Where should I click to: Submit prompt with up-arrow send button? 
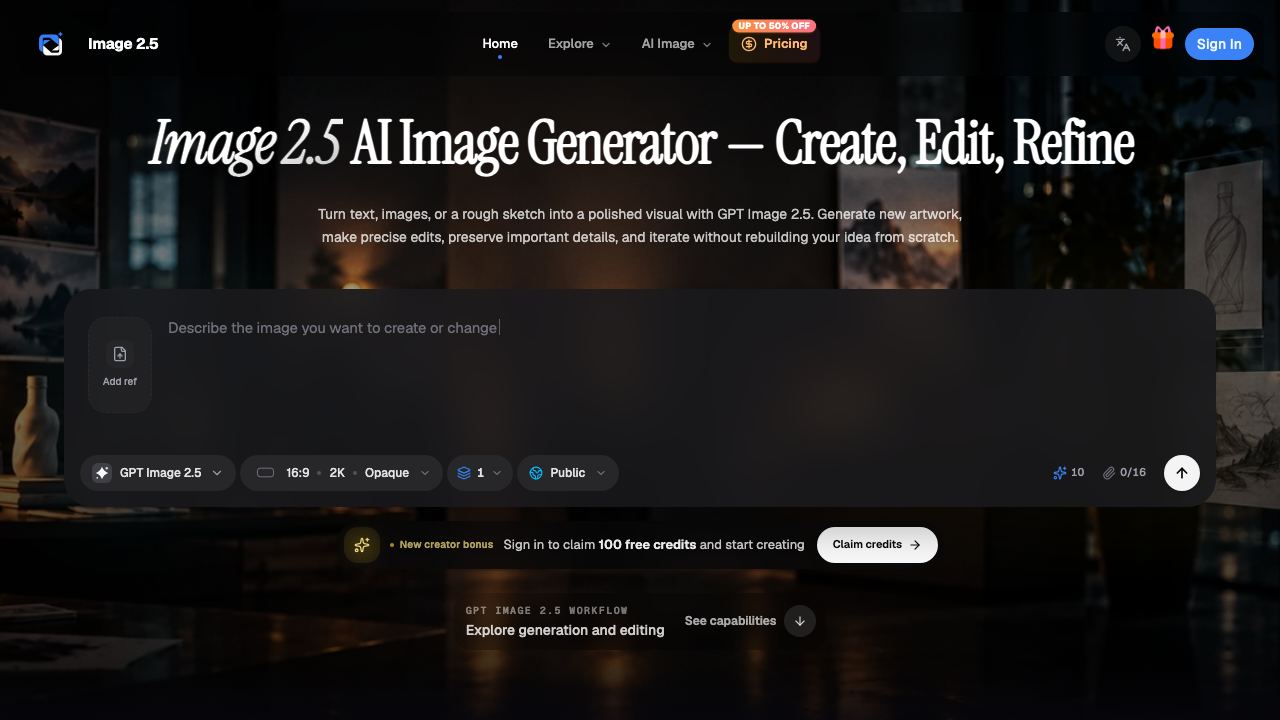[x=1182, y=473]
